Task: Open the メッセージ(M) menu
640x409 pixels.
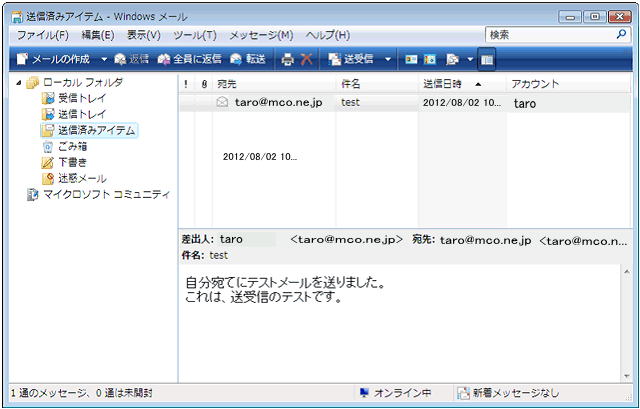Action: 261,35
